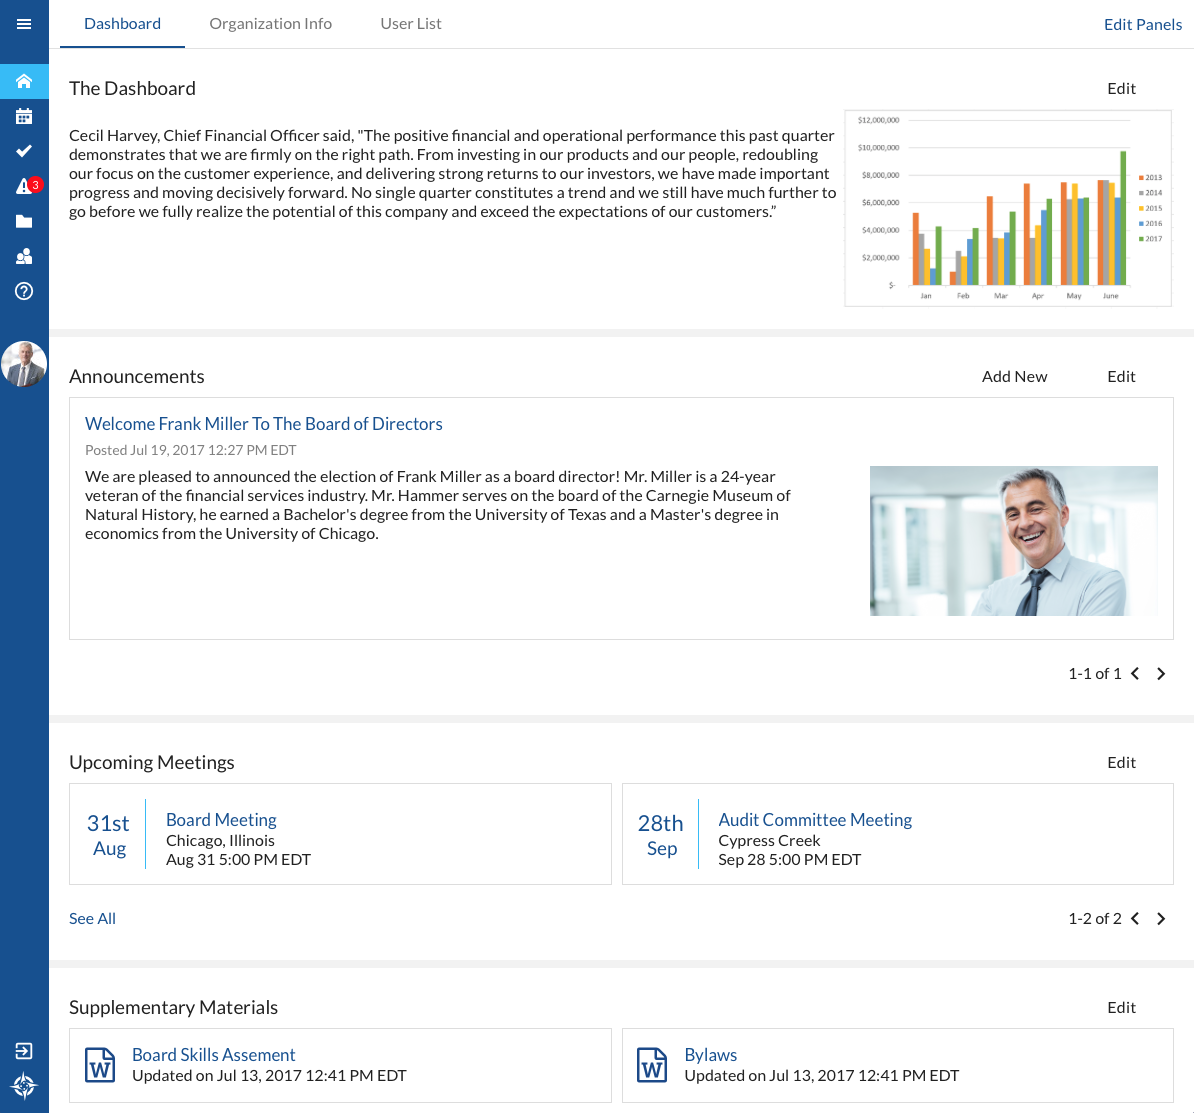Image resolution: width=1194 pixels, height=1113 pixels.
Task: Open the Bylaws Word document icon
Action: pyautogui.click(x=651, y=1065)
